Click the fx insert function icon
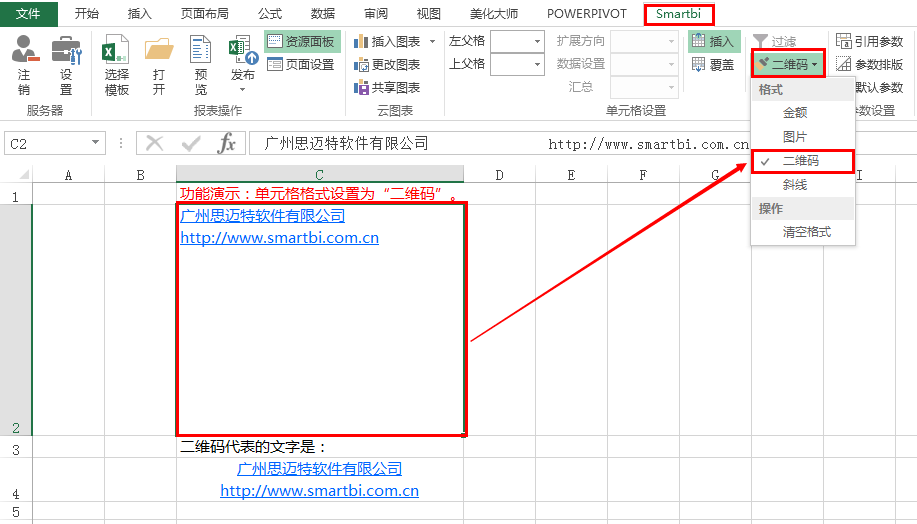 (x=226, y=143)
